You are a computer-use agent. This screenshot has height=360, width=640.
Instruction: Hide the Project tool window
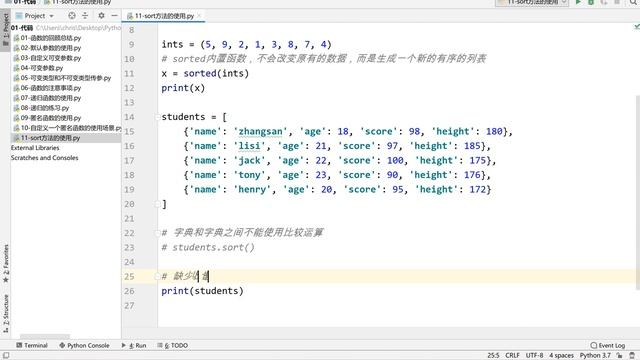pyautogui.click(x=115, y=16)
